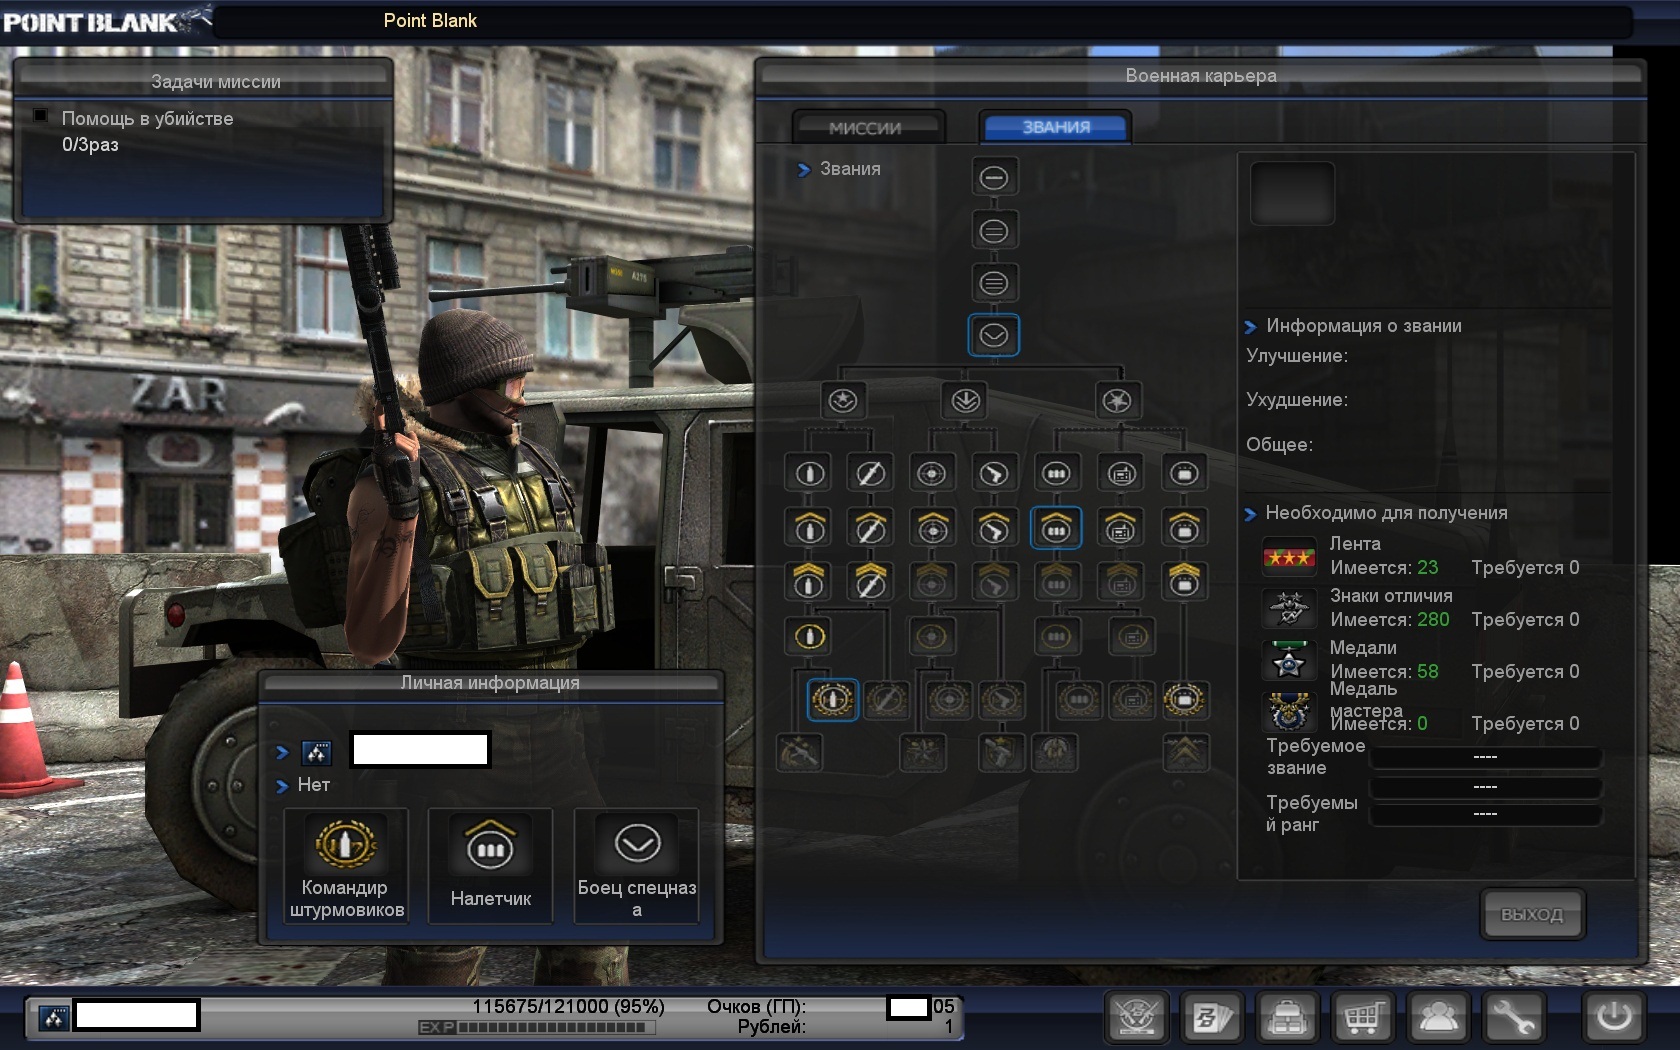Image resolution: width=1680 pixels, height=1050 pixels.
Task: Click the 'Командир штурмовиков' title slot
Action: [346, 866]
